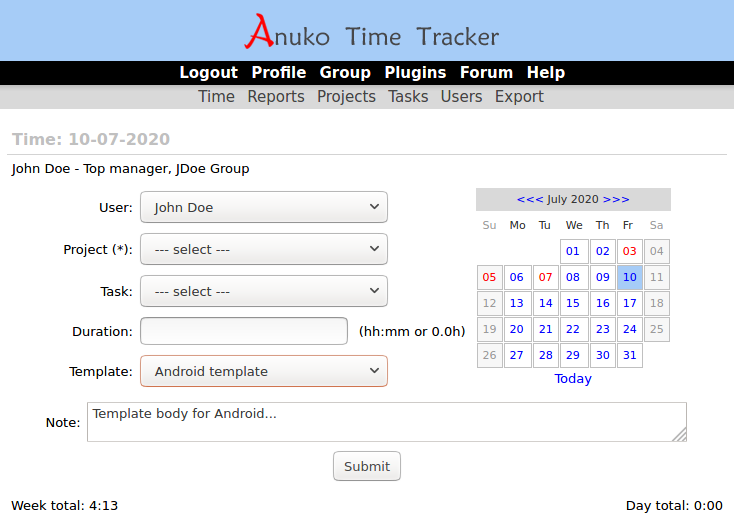
Task: Switch to the Tasks tab
Action: click(x=408, y=96)
